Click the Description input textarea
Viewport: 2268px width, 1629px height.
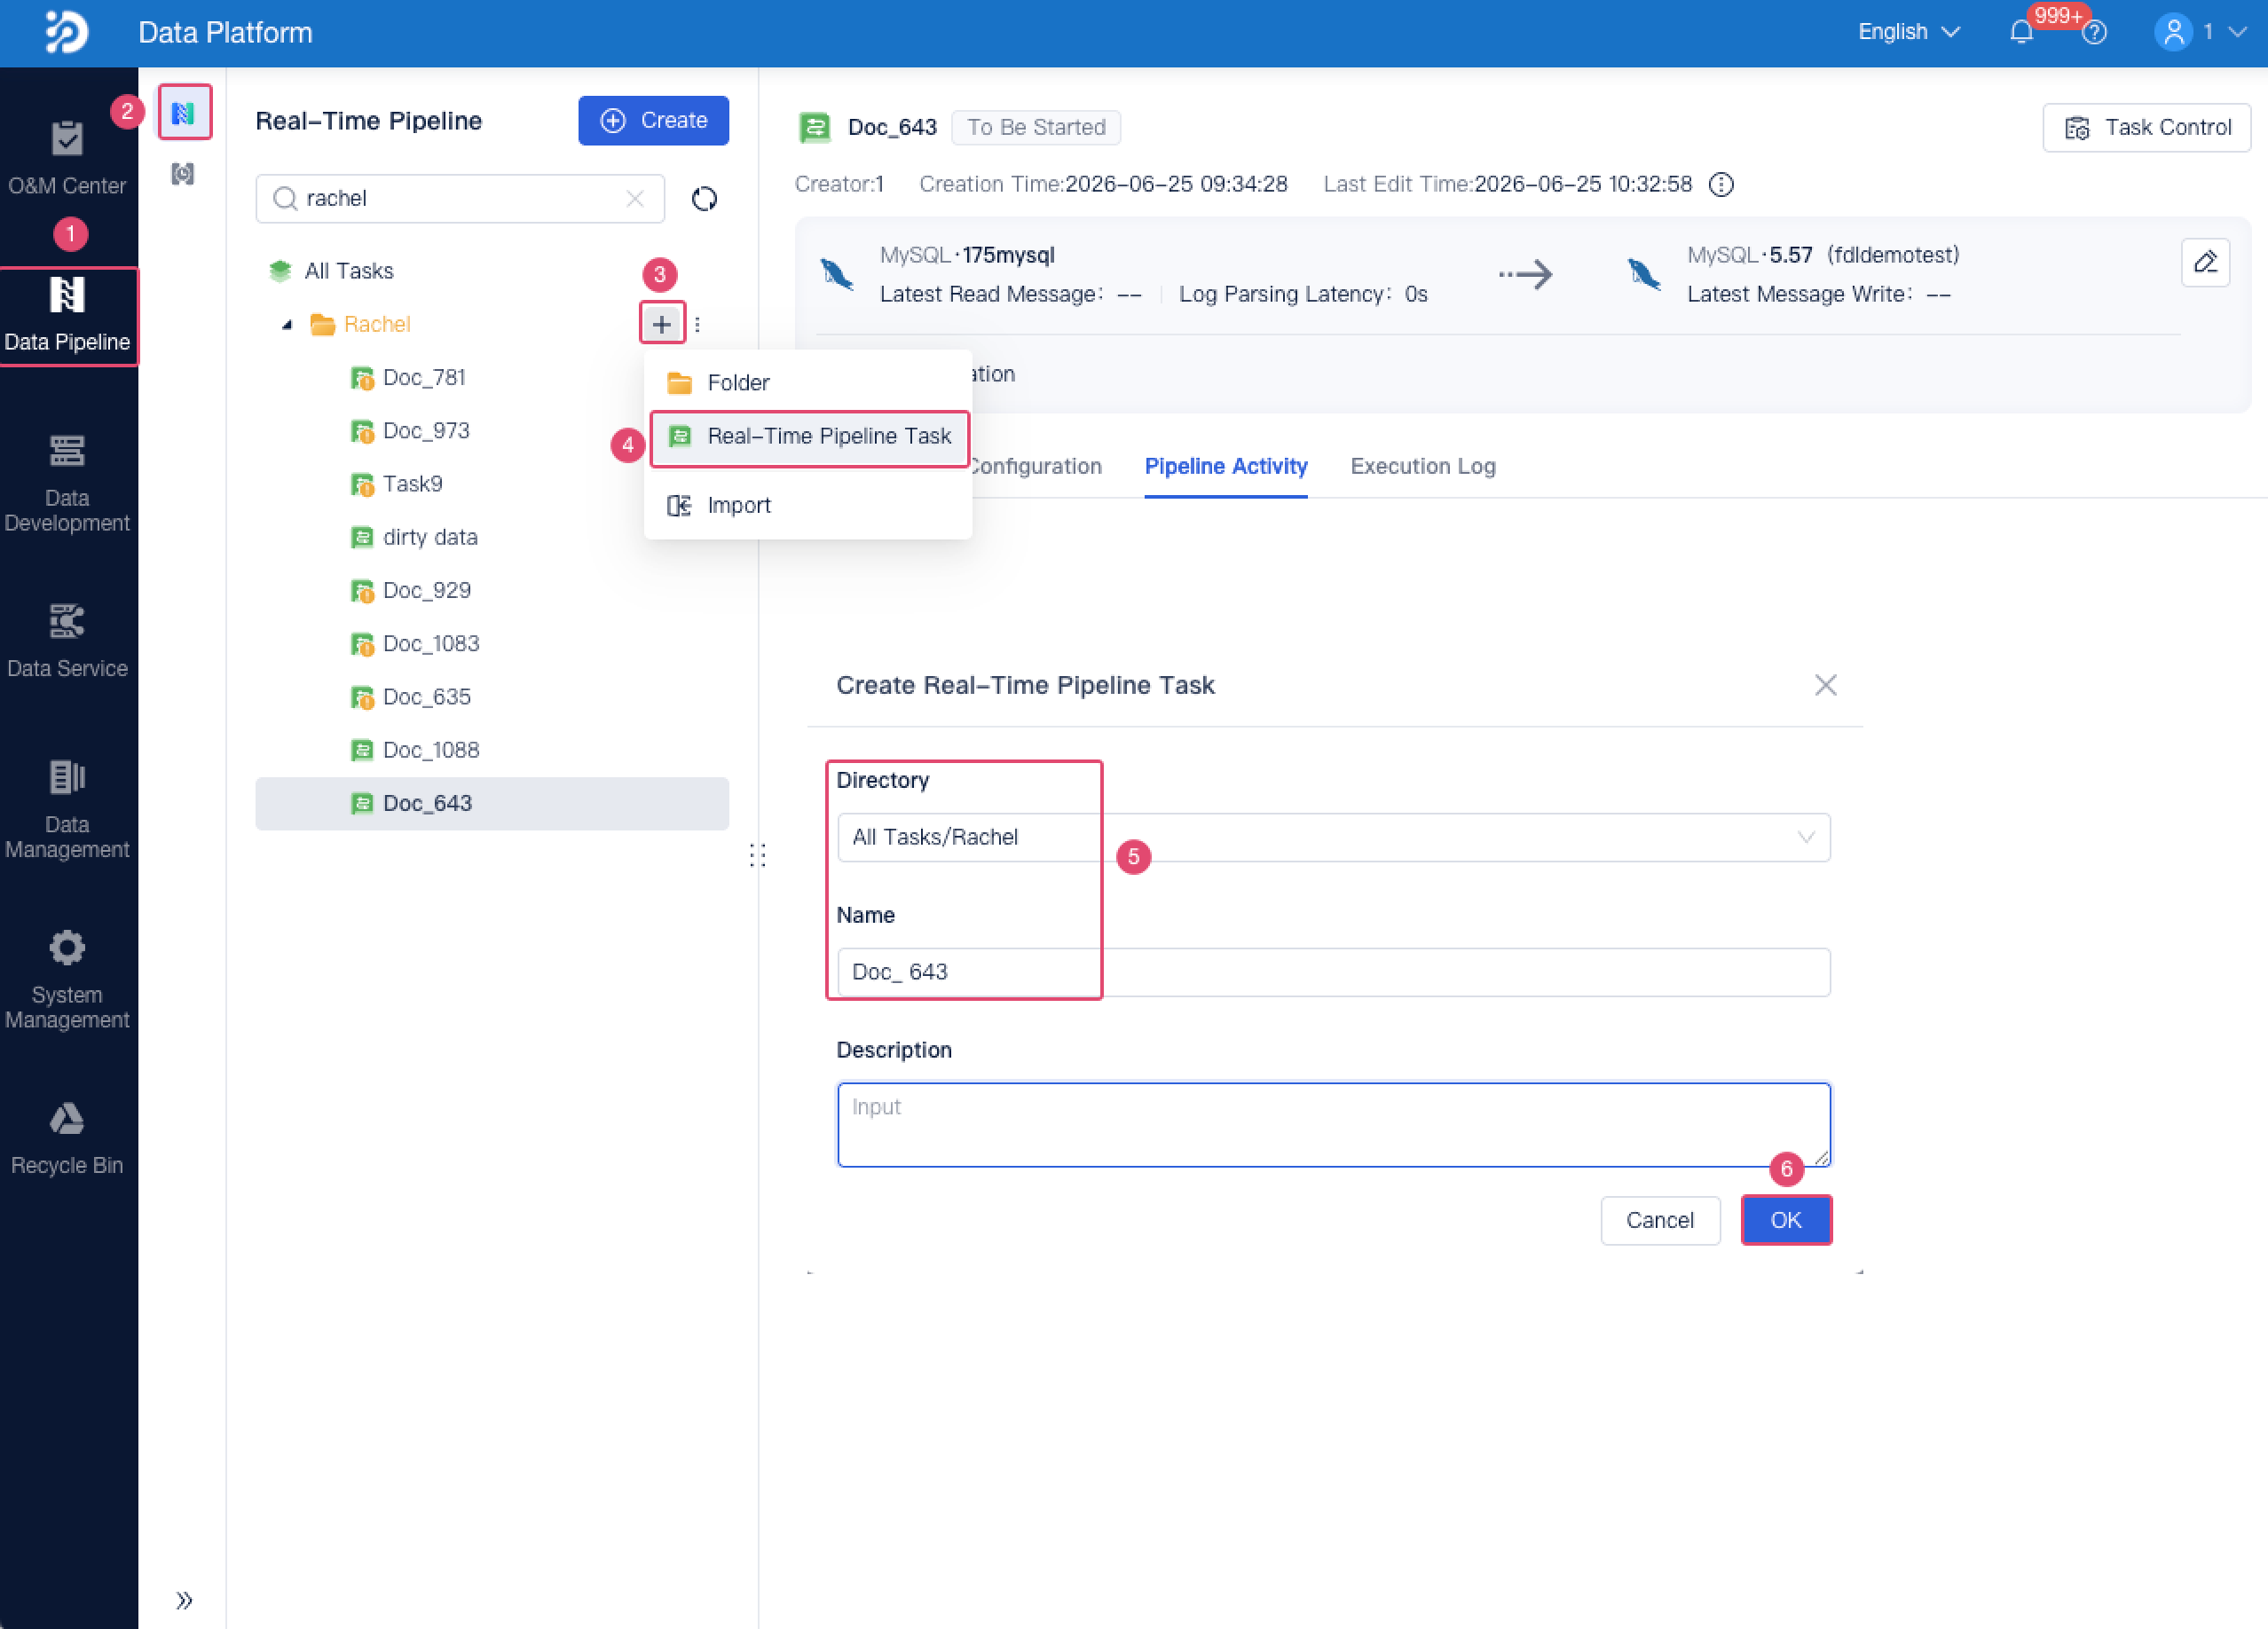[x=1333, y=1124]
